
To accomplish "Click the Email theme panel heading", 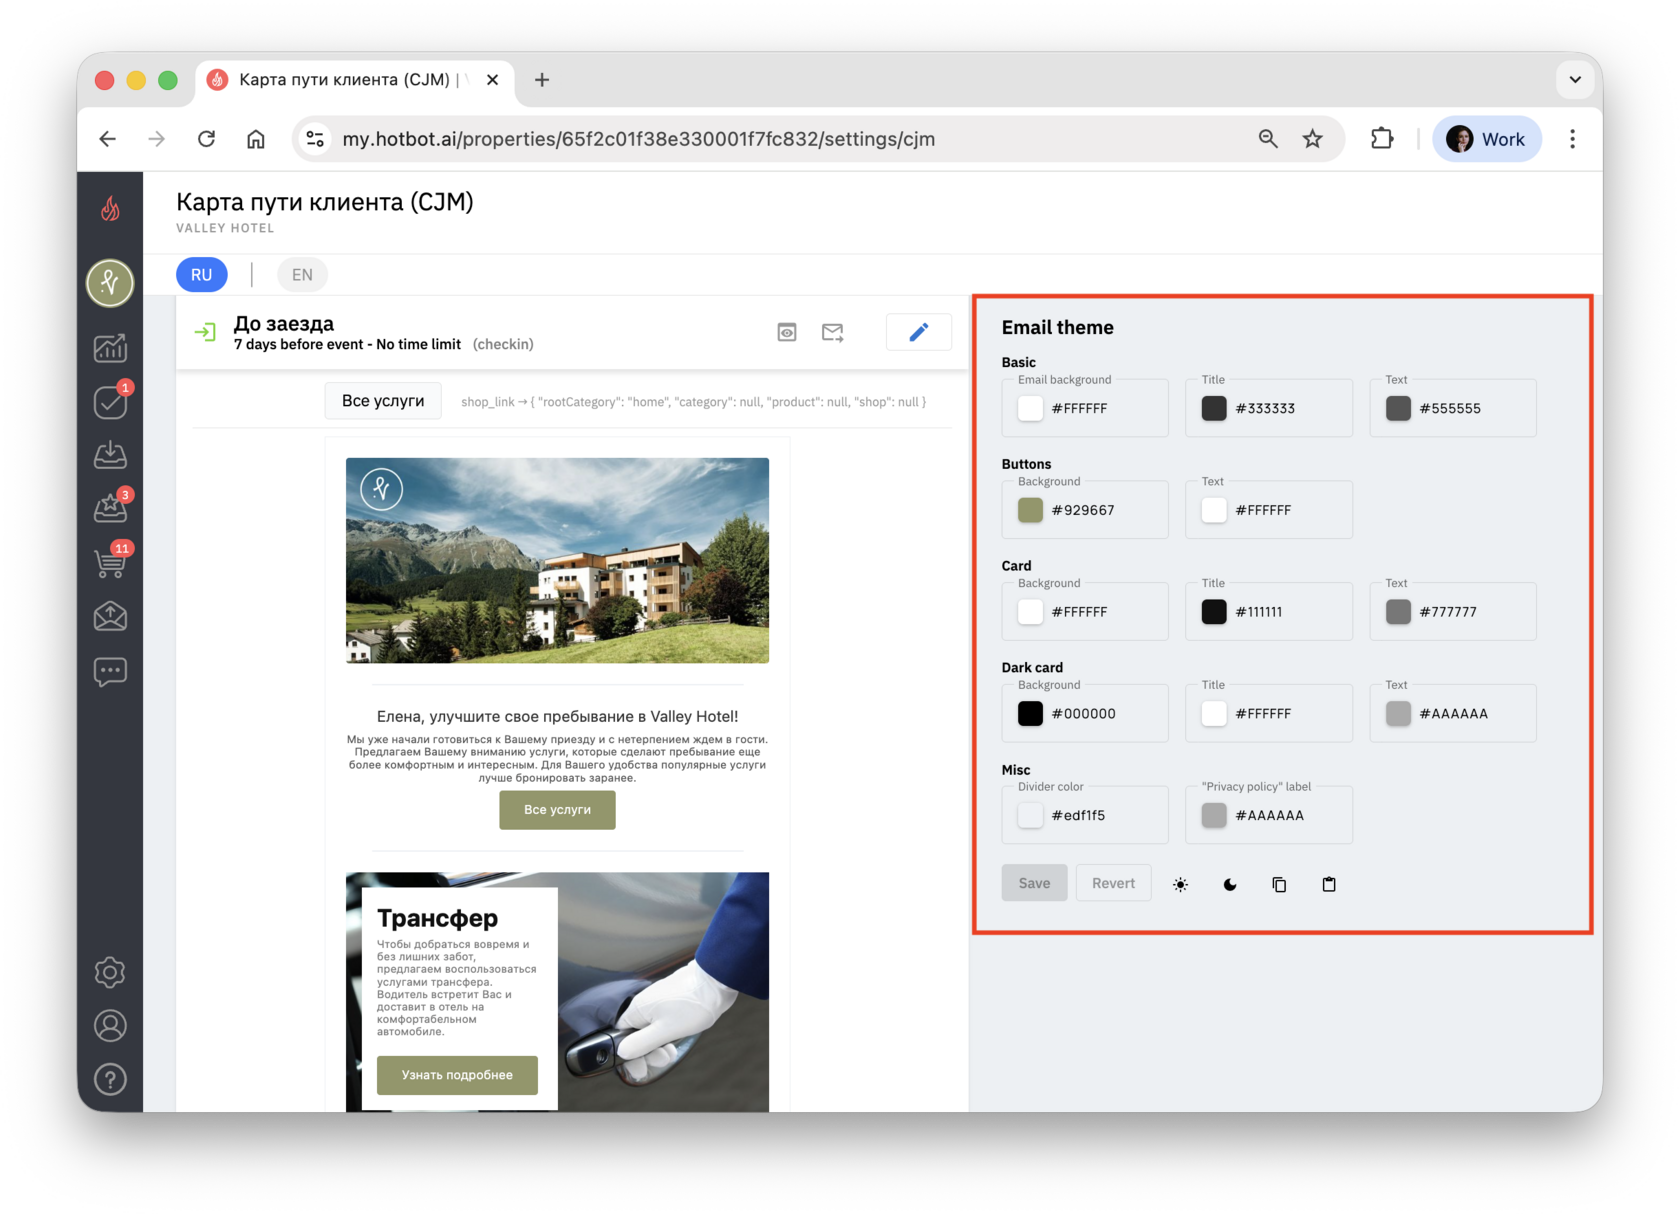I will tap(1058, 327).
